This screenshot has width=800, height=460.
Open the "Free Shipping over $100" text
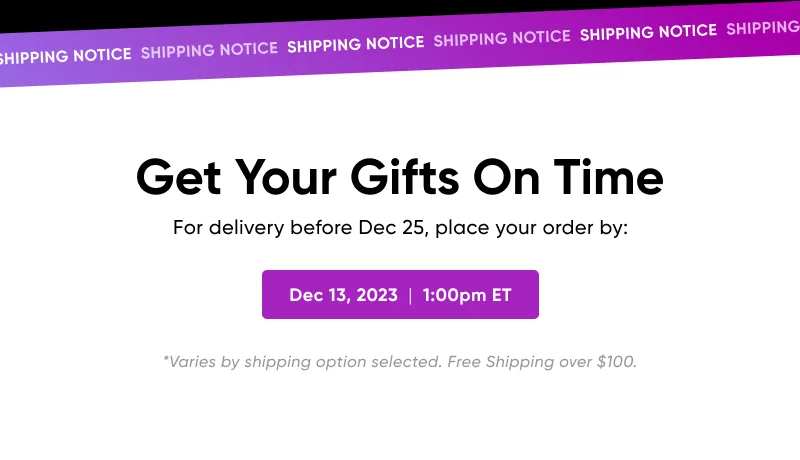(541, 362)
